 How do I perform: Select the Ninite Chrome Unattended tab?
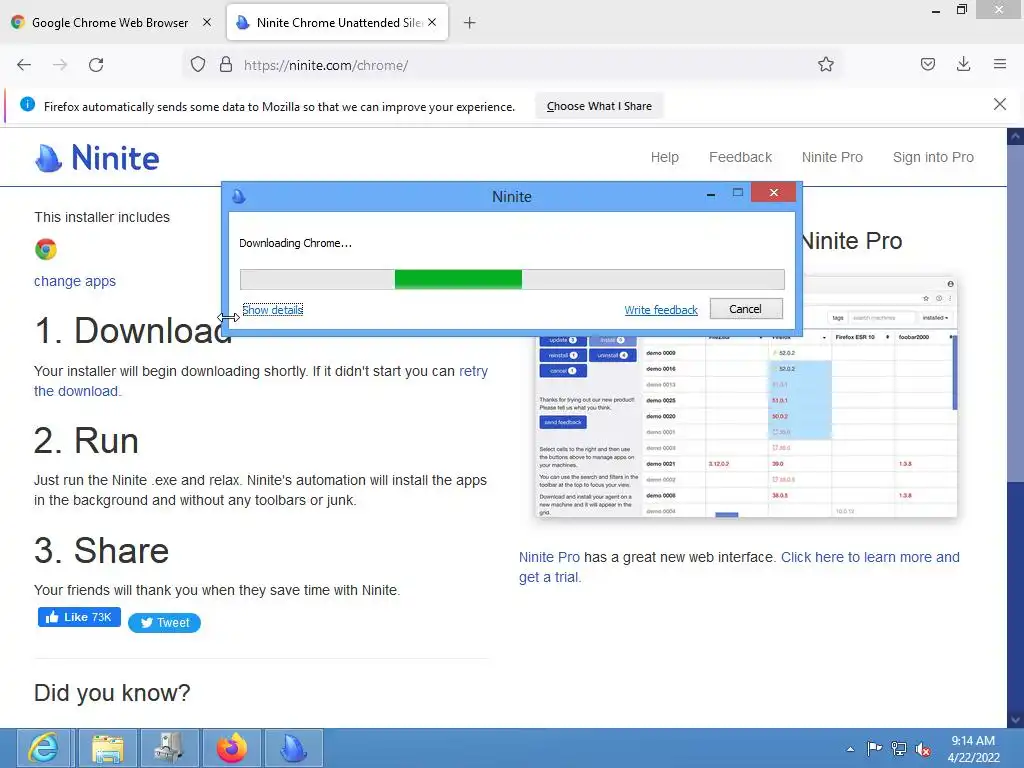[x=338, y=23]
